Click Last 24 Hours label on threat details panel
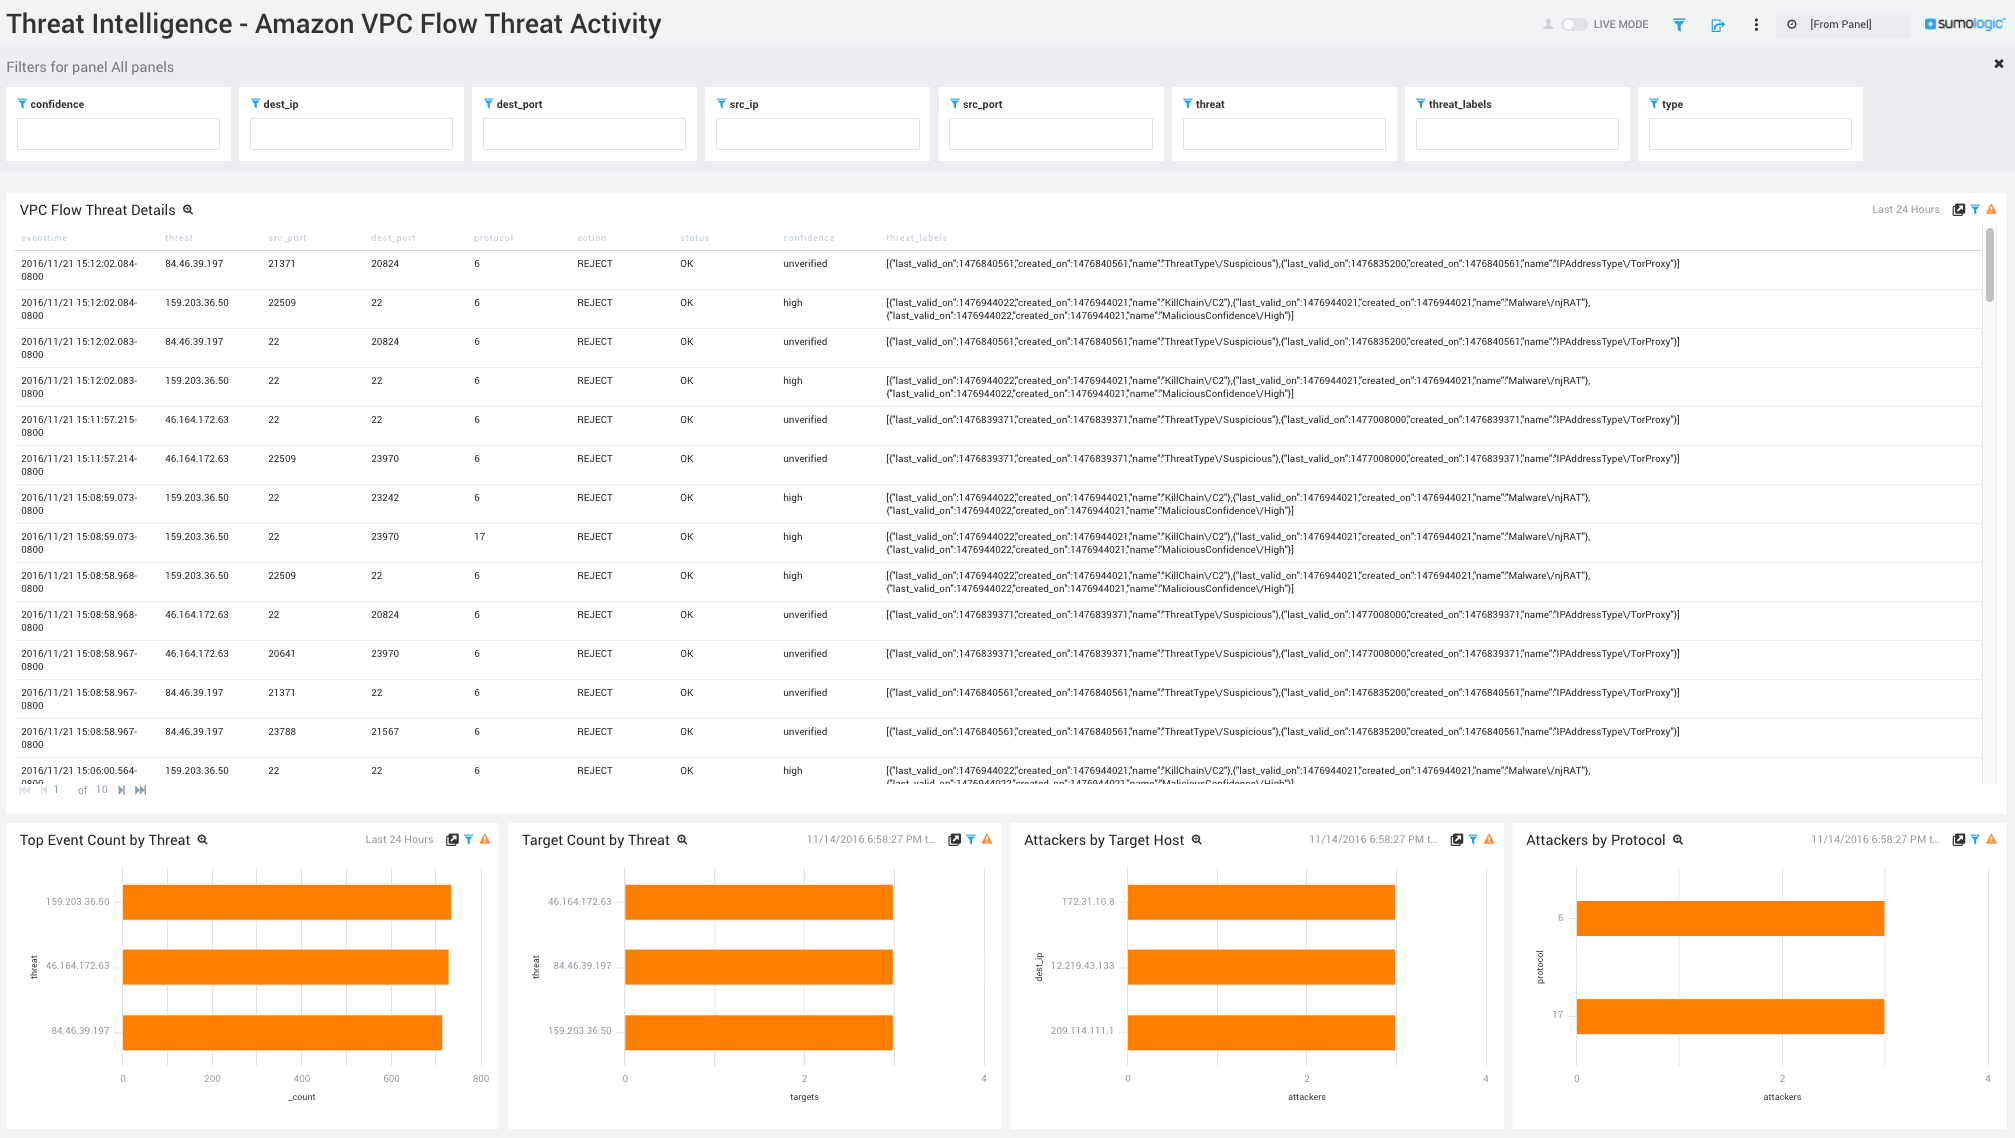The image size is (2015, 1138). [x=1905, y=210]
